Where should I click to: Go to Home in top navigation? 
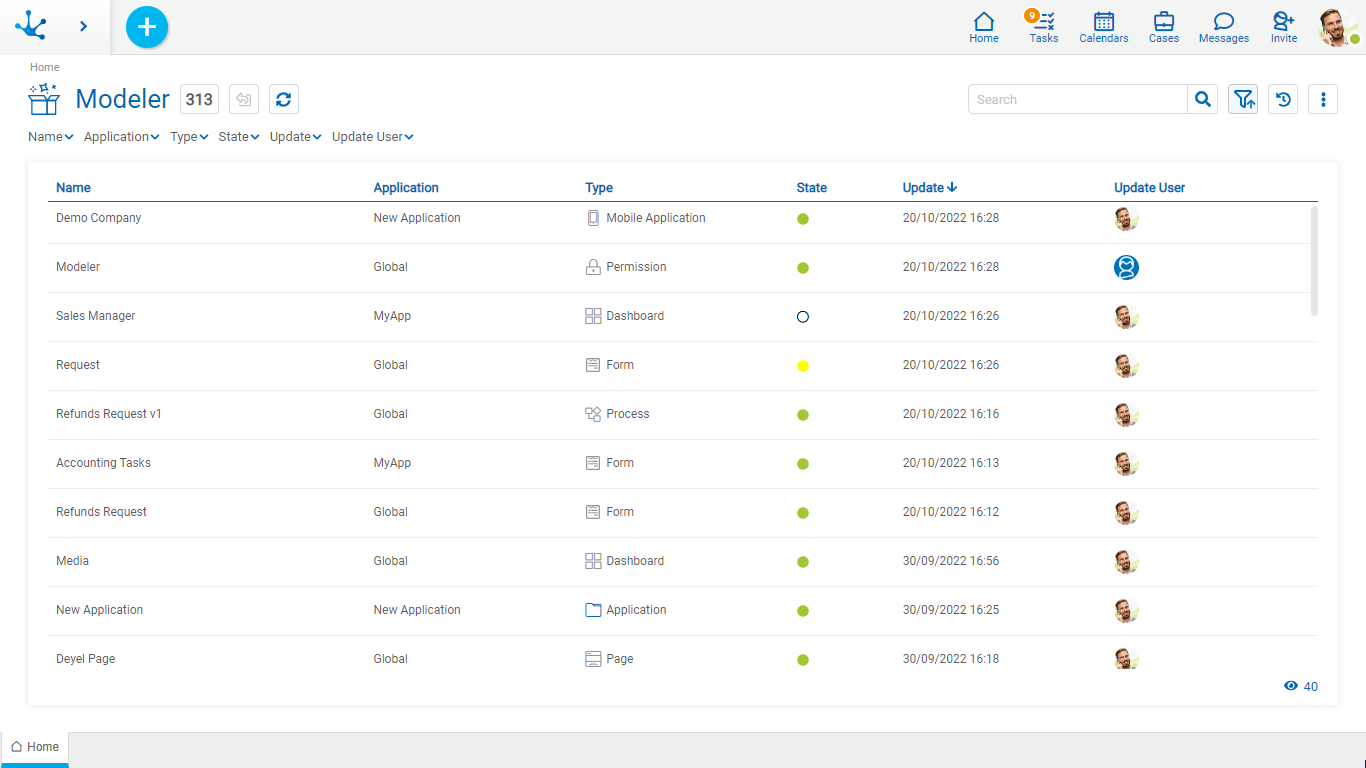point(984,27)
